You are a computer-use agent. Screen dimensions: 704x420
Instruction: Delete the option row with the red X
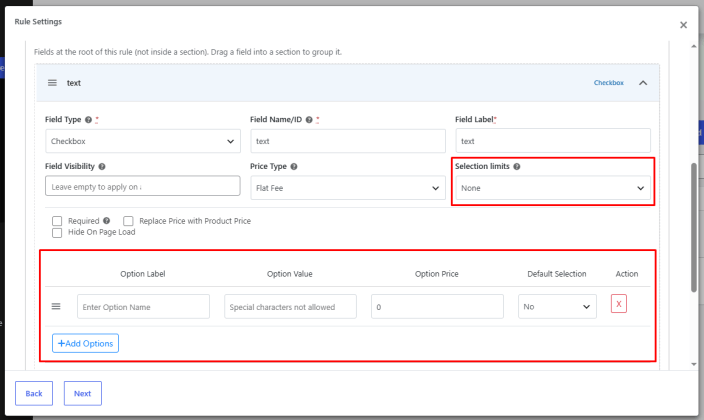pos(618,304)
